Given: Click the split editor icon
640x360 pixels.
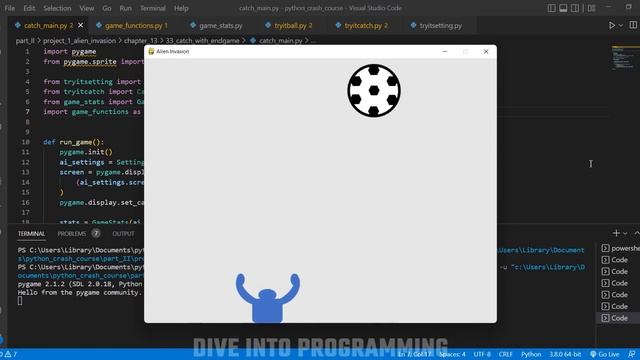Looking at the screenshot, I should click(633, 25).
